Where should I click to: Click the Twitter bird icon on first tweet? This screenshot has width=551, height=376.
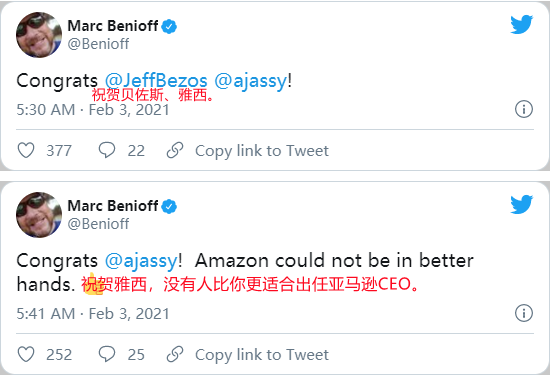(x=522, y=24)
